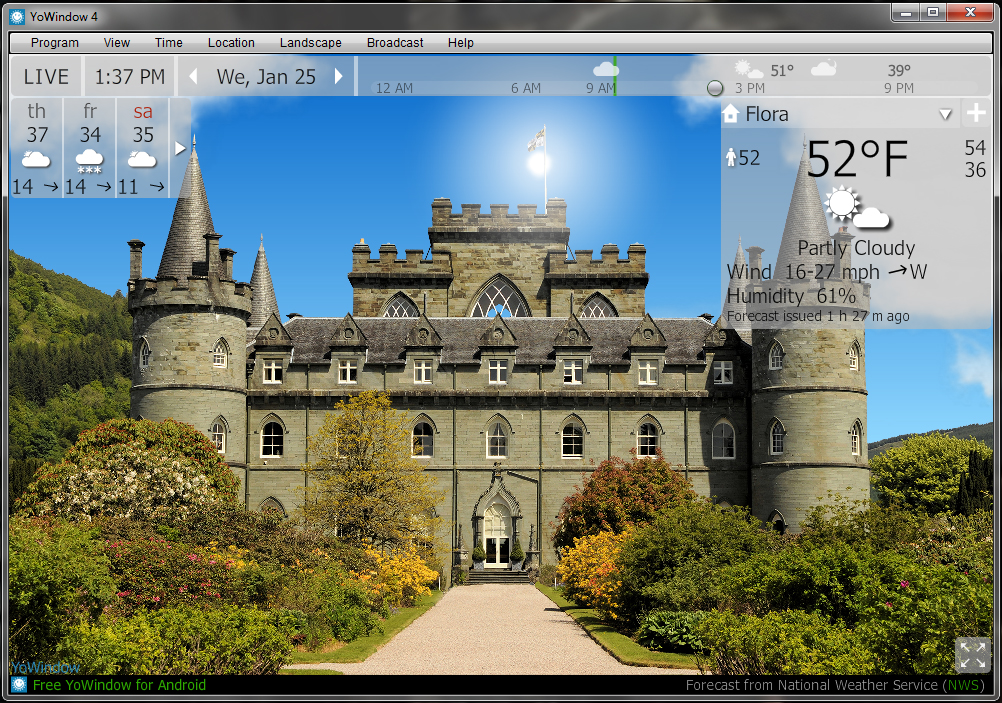
Task: Add a new location with plus icon
Action: click(975, 114)
